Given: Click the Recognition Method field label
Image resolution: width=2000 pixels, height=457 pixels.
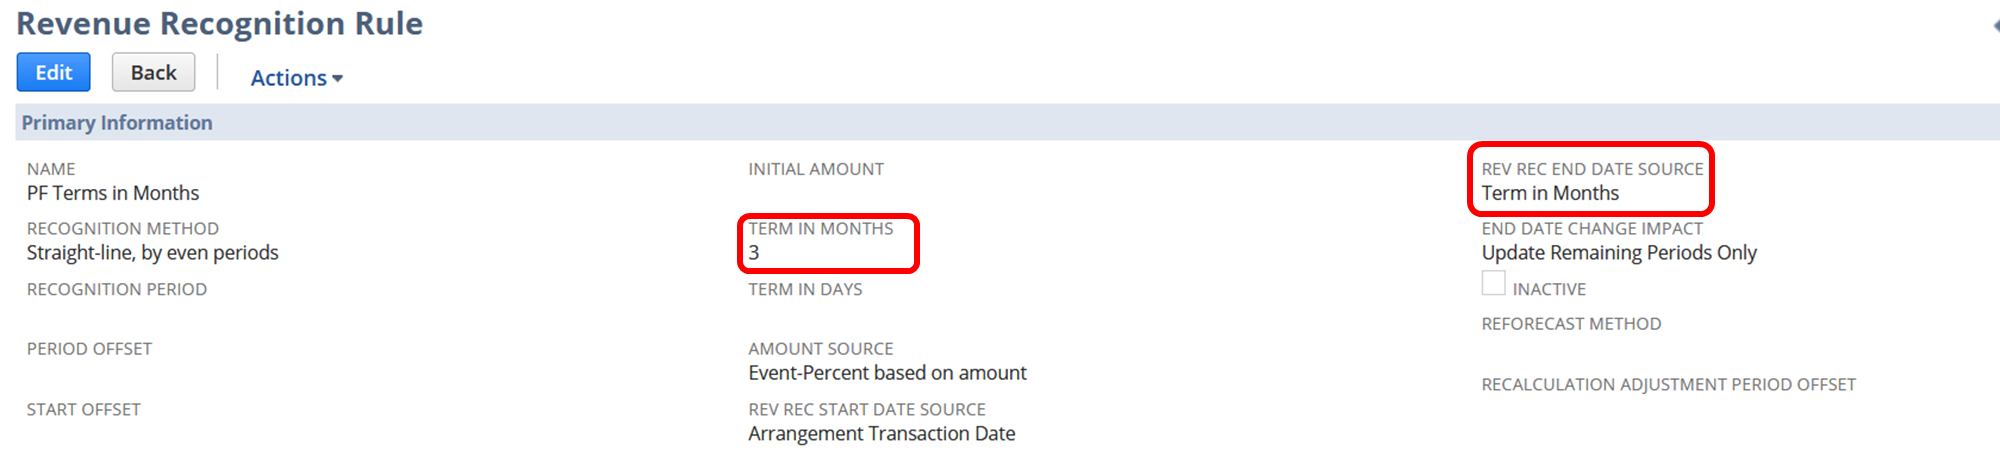Looking at the screenshot, I should (x=123, y=229).
